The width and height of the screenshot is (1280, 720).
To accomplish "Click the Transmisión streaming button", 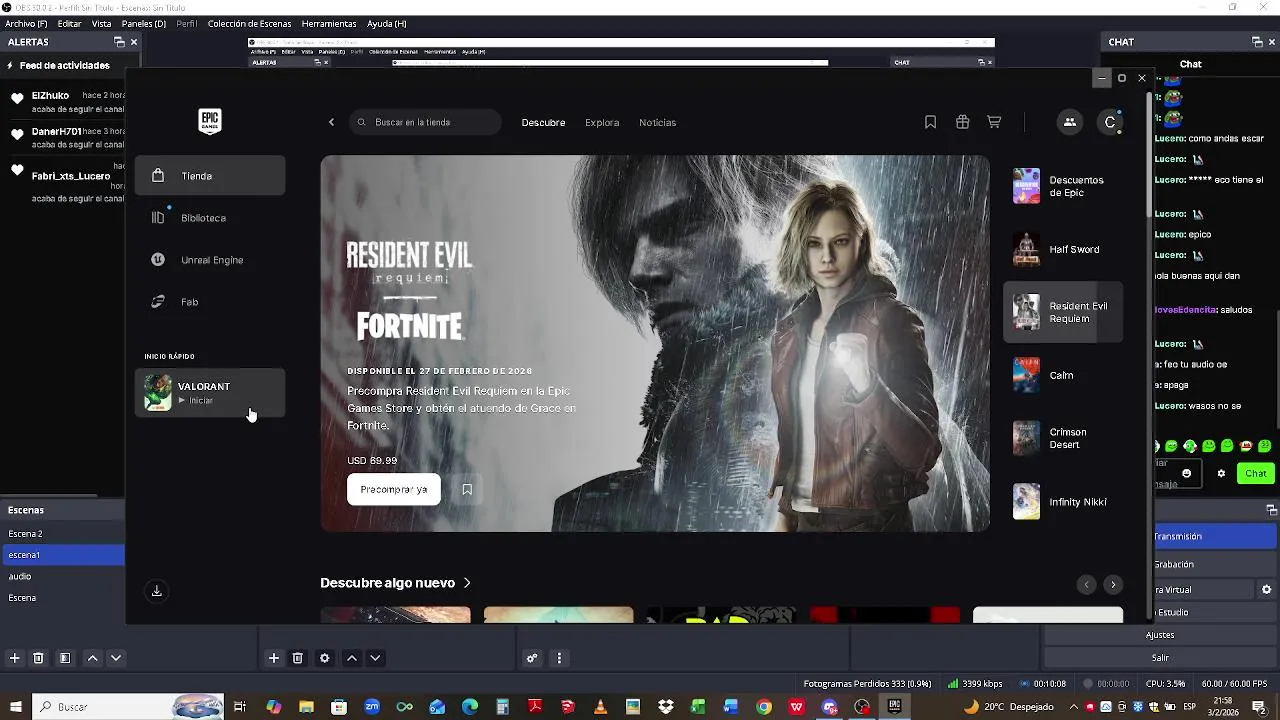I will coord(1215,537).
